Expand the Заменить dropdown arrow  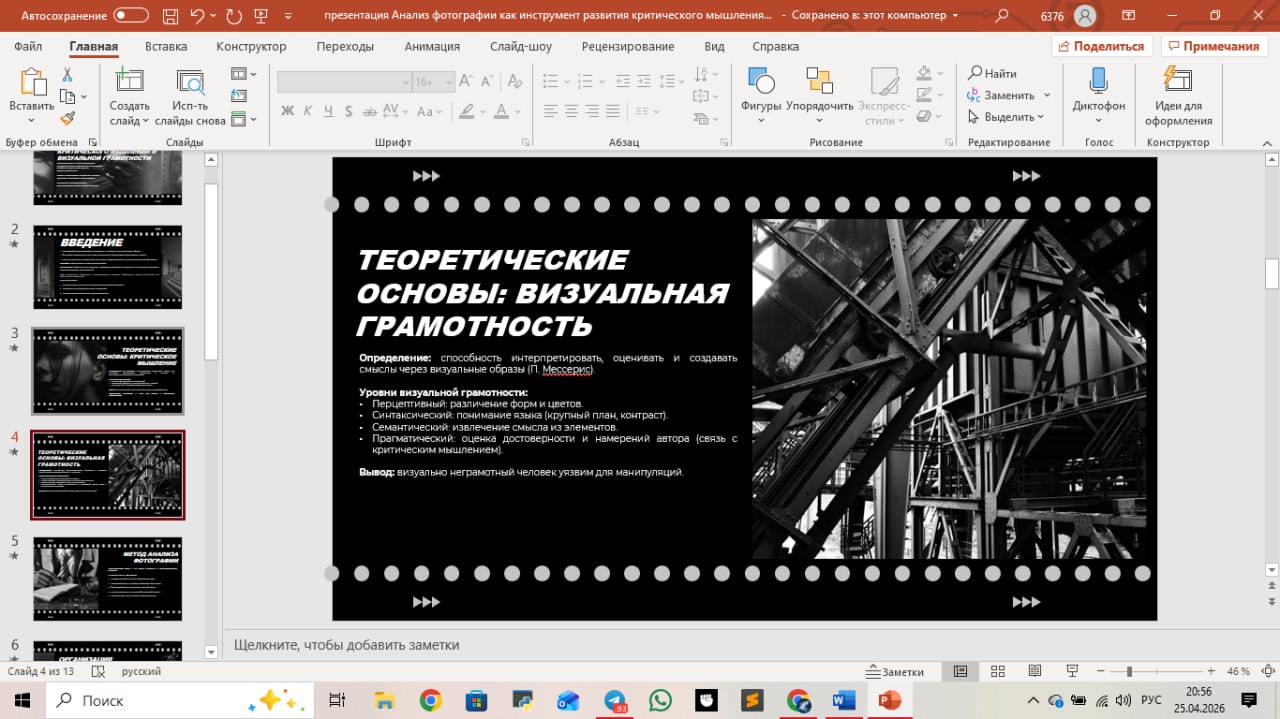1047,95
